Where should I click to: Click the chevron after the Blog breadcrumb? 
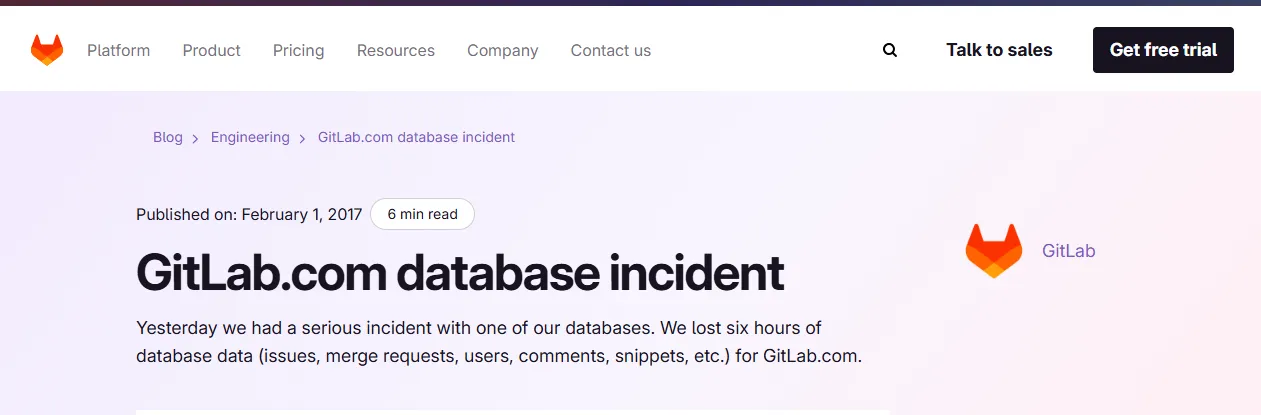click(196, 138)
